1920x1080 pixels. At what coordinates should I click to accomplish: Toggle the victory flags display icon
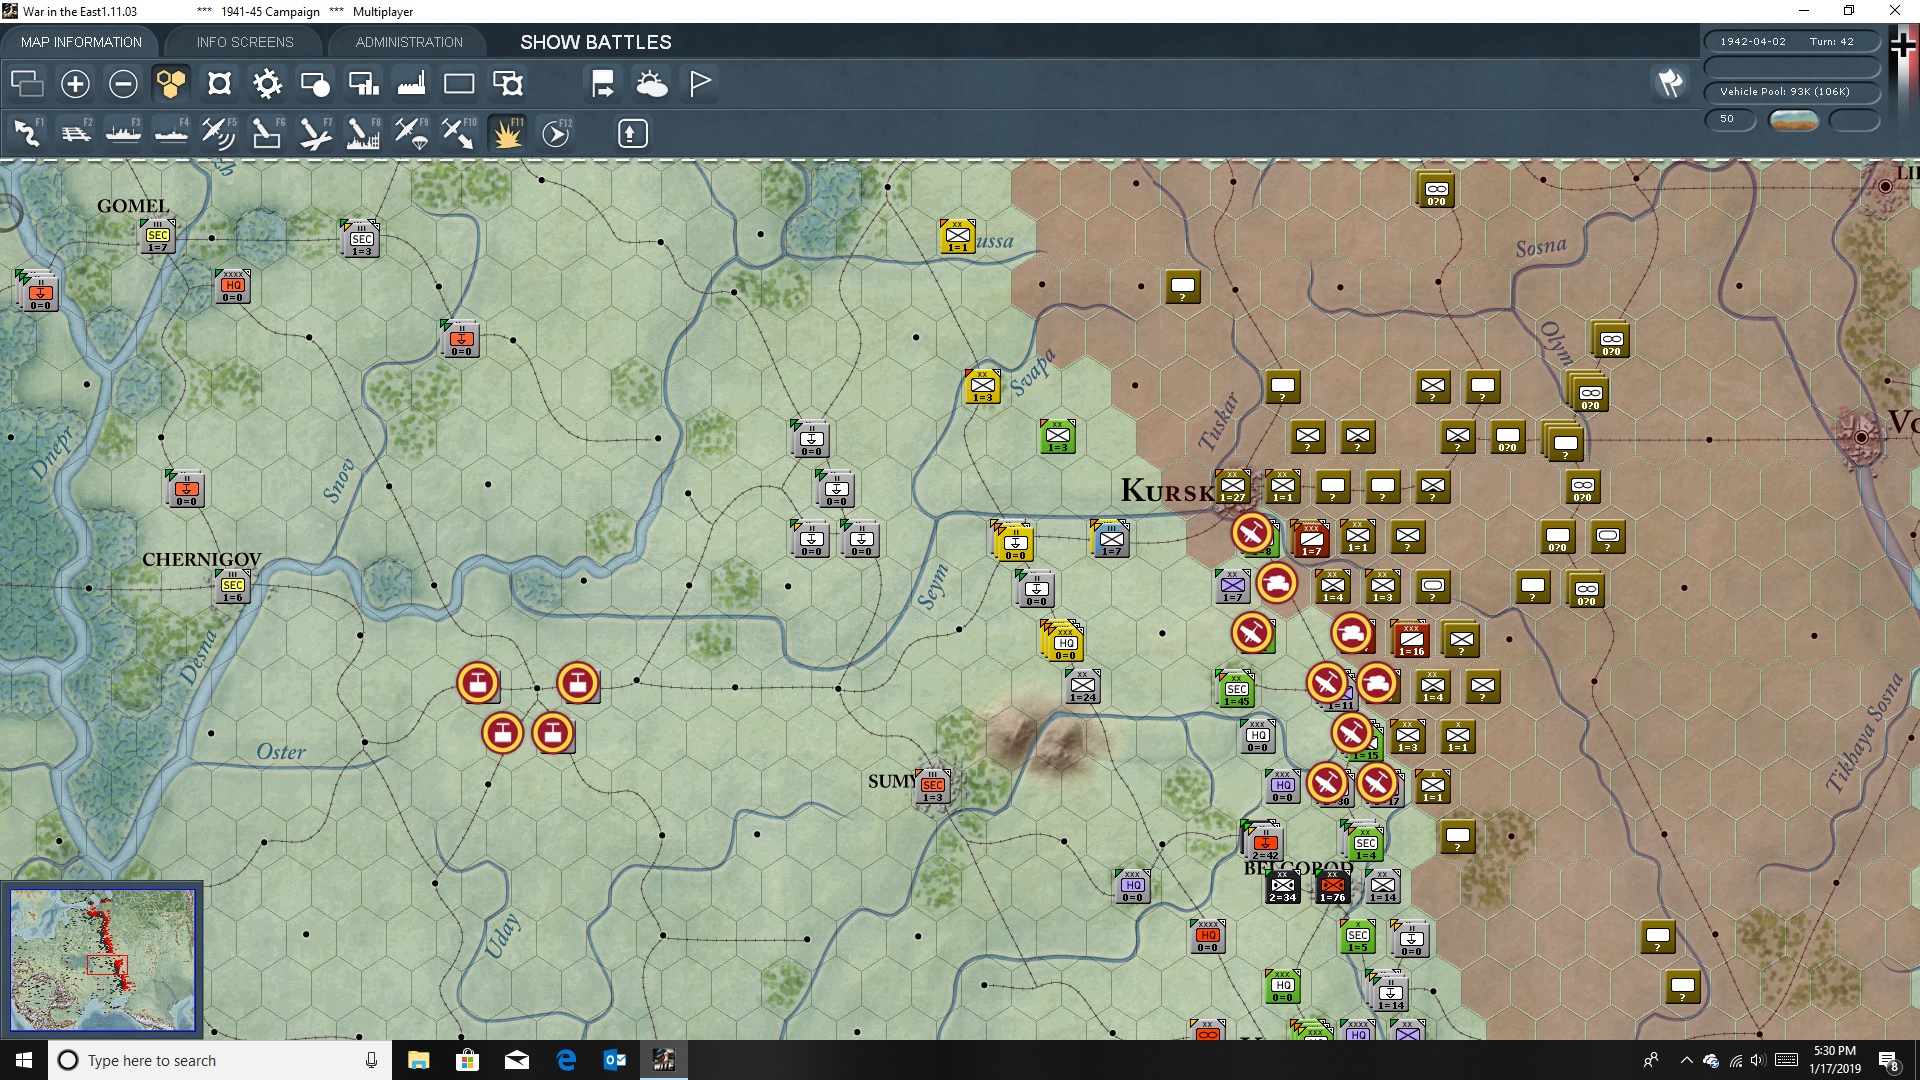coord(699,84)
